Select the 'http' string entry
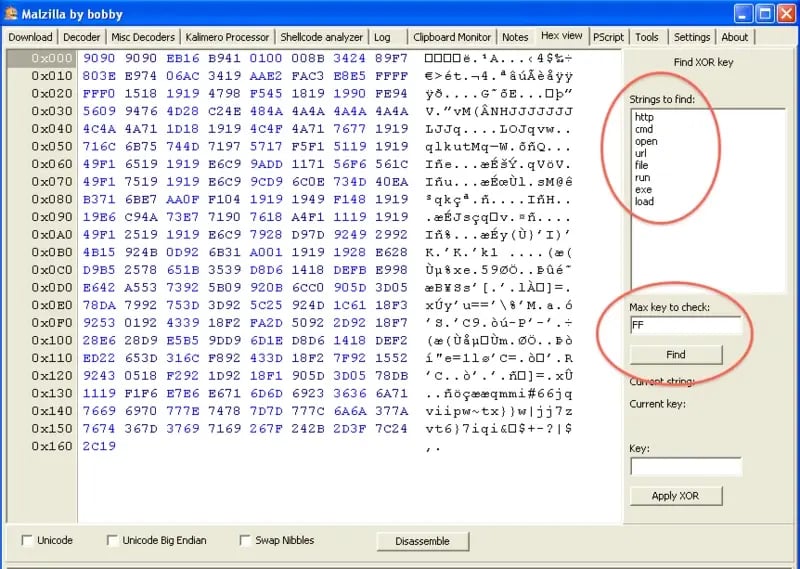 point(644,117)
